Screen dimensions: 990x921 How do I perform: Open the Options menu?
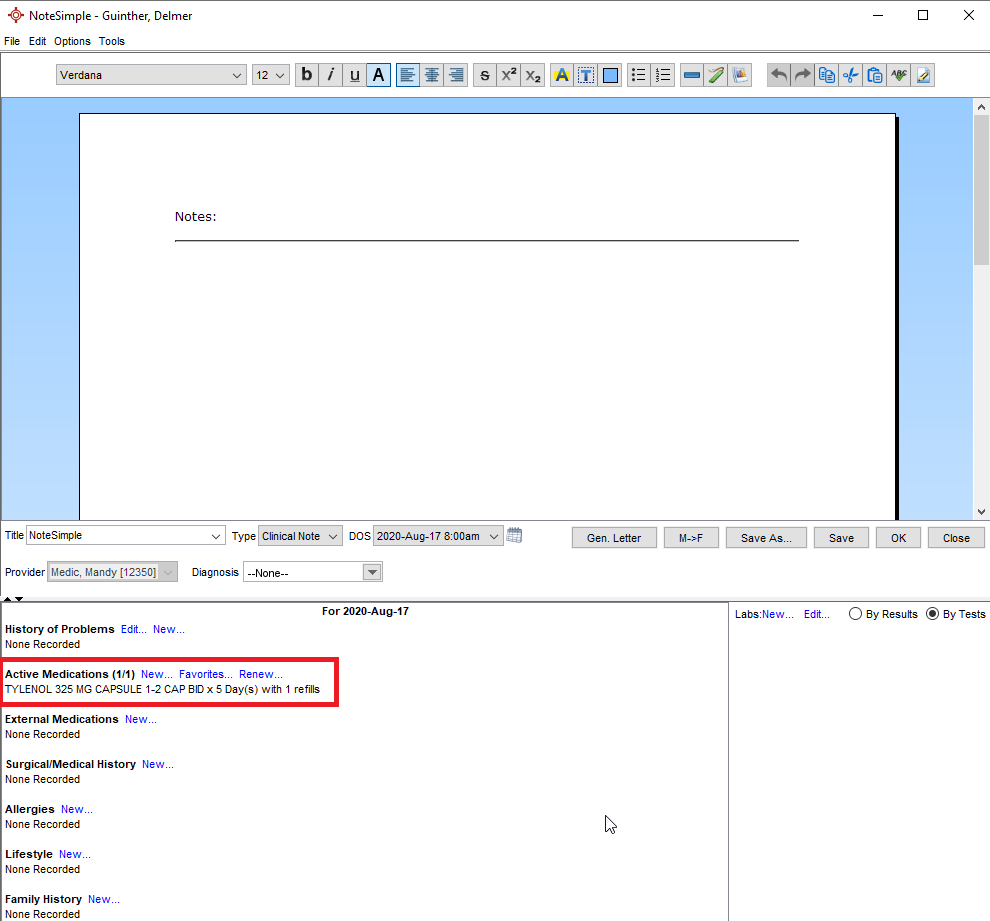click(x=72, y=41)
